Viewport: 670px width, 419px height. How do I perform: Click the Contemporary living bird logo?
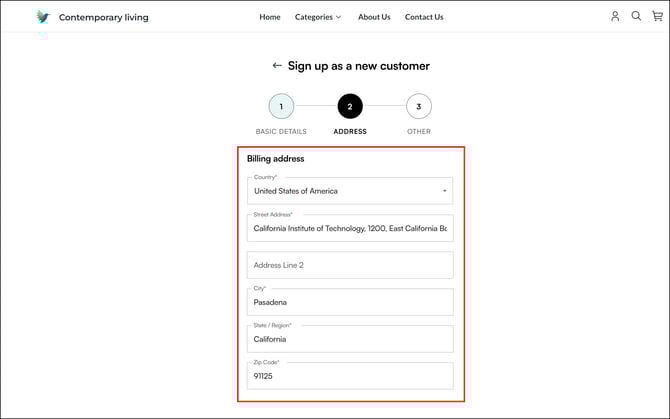[42, 17]
